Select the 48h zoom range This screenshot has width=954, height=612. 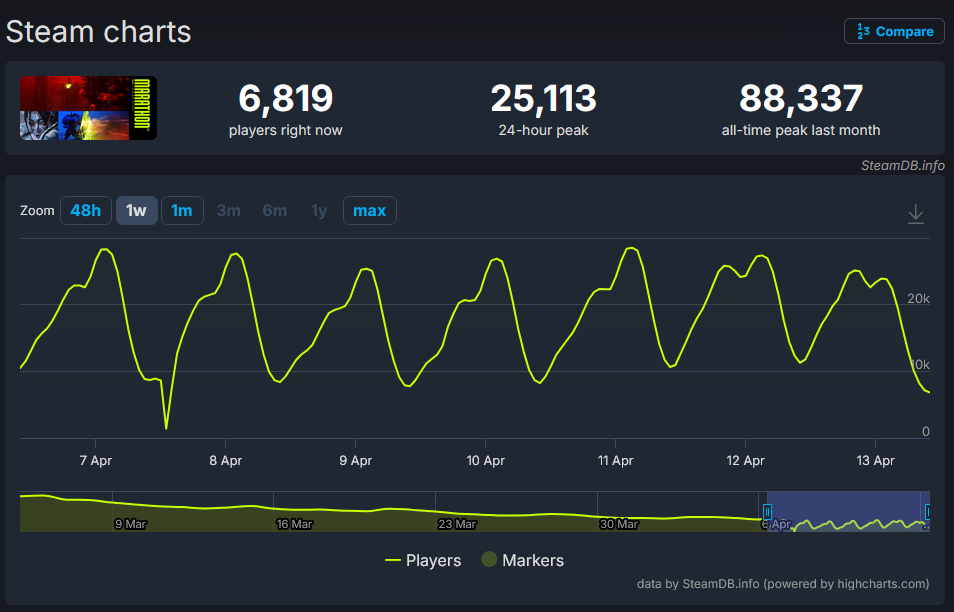click(x=86, y=210)
